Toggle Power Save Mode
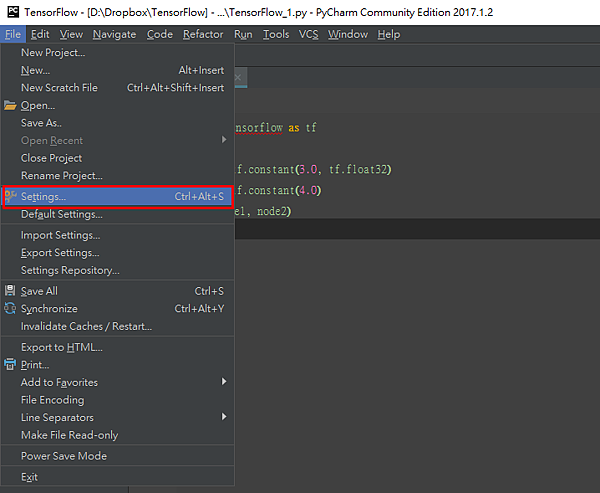This screenshot has width=600, height=493. click(x=117, y=456)
